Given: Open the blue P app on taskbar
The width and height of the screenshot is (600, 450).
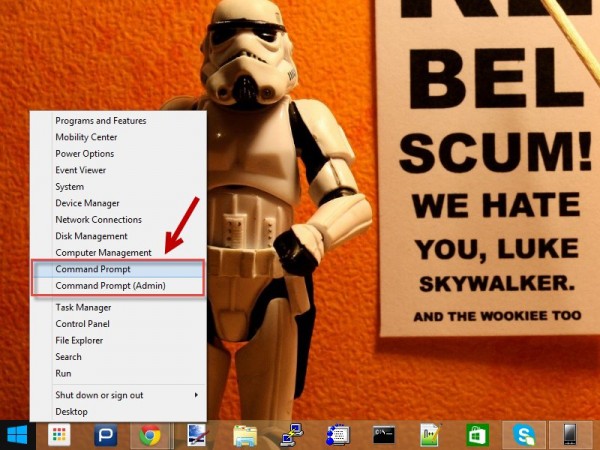Looking at the screenshot, I should [x=105, y=435].
